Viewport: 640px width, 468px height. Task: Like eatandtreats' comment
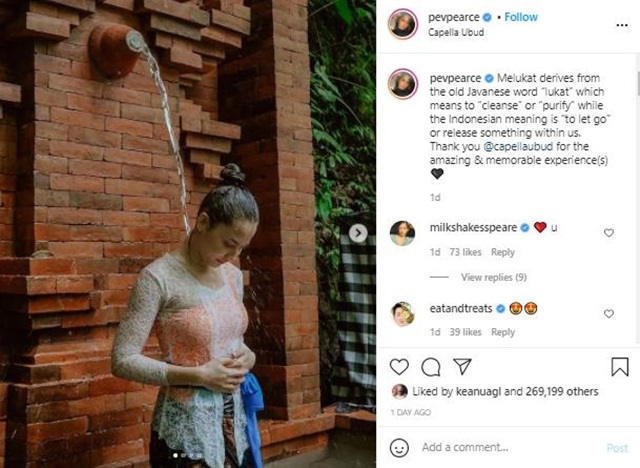609,313
